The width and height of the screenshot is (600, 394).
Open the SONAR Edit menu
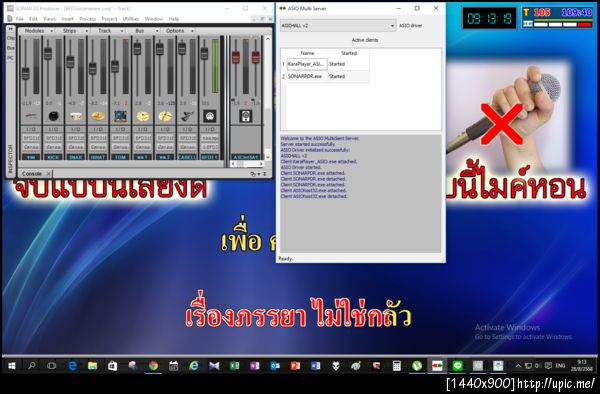coord(33,19)
